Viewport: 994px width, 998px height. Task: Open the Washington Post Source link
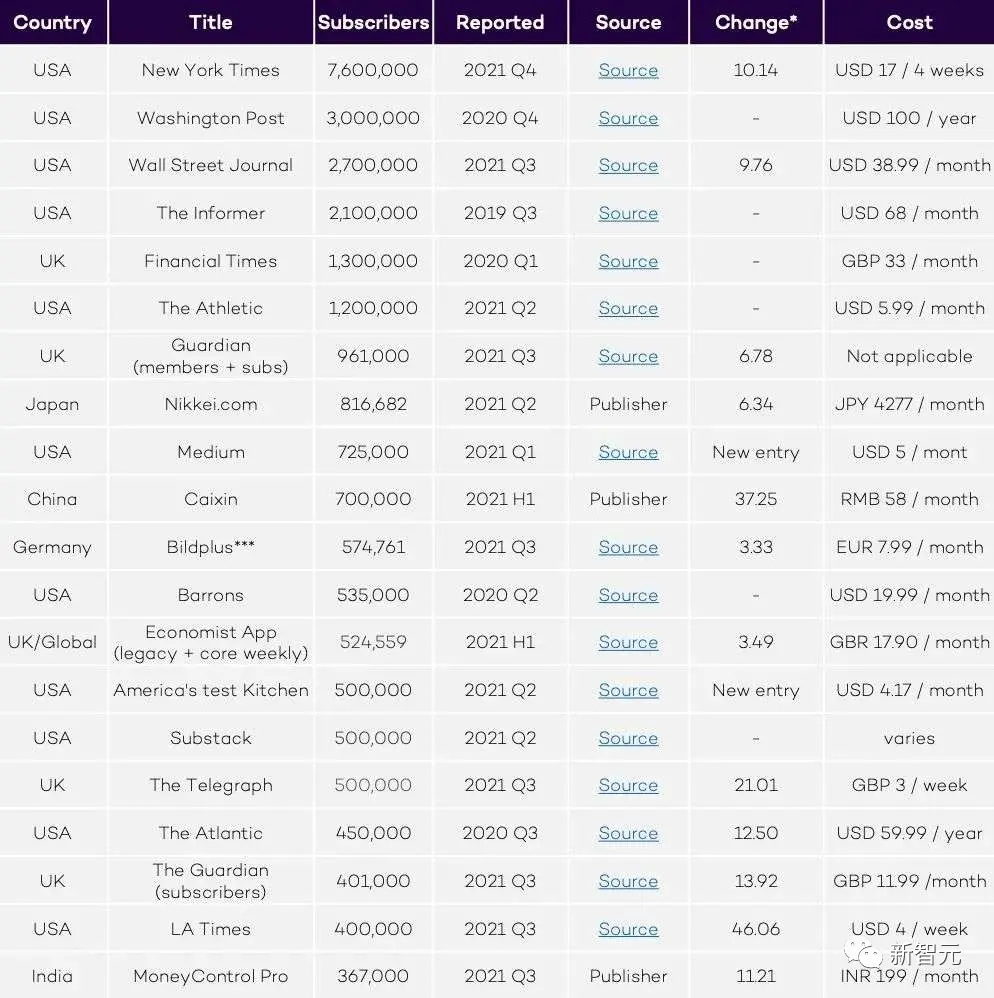628,118
